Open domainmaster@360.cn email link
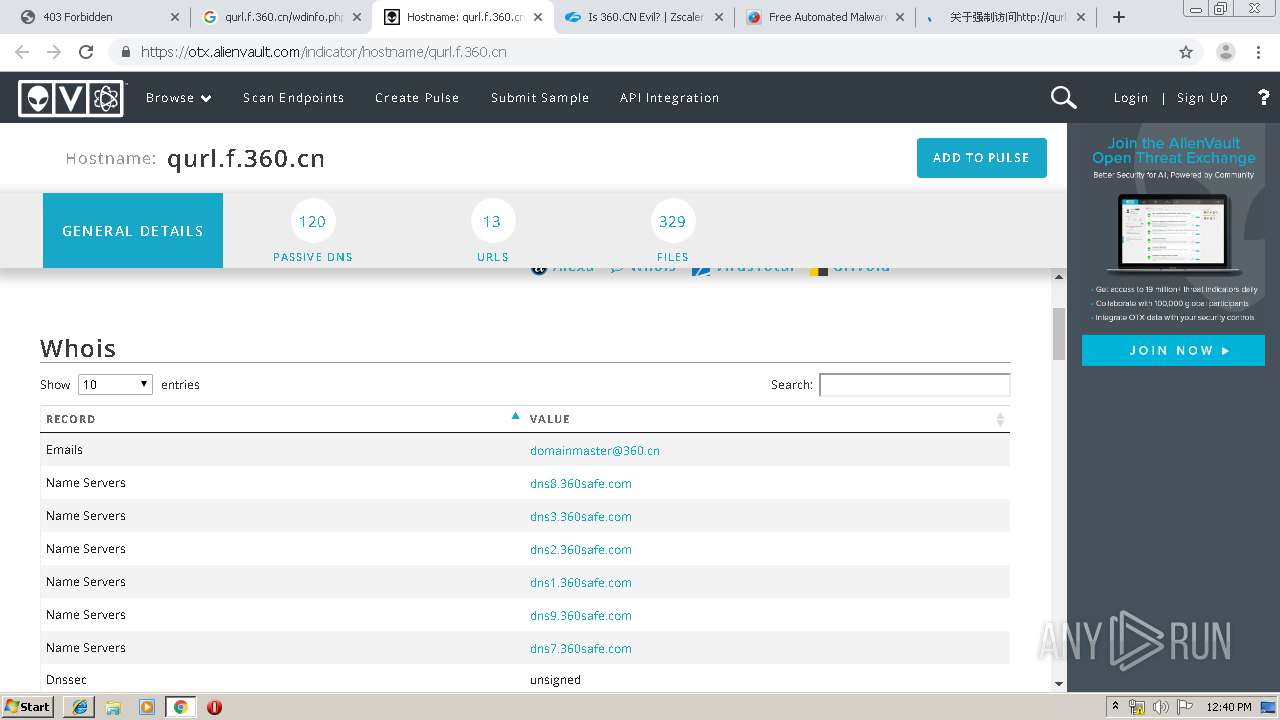This screenshot has width=1280, height=720. coord(595,451)
